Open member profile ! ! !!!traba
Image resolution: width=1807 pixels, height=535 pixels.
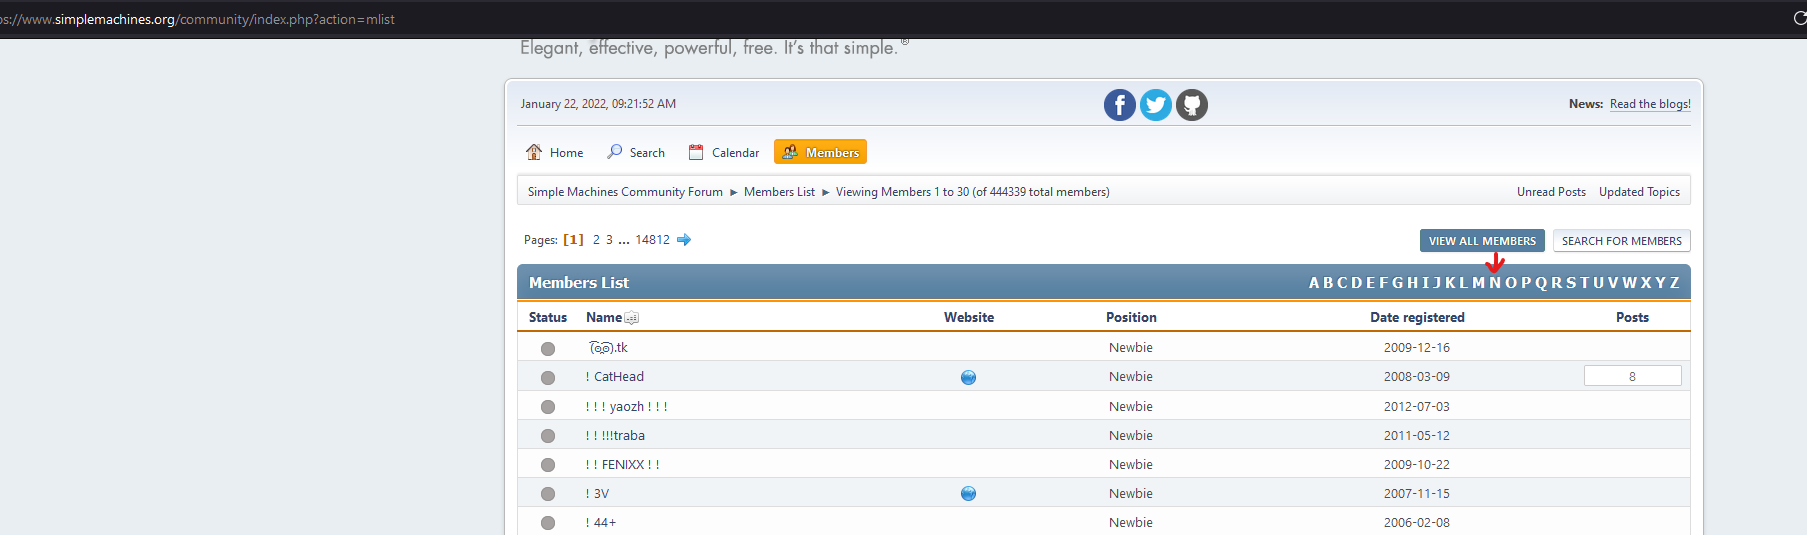[x=615, y=436]
